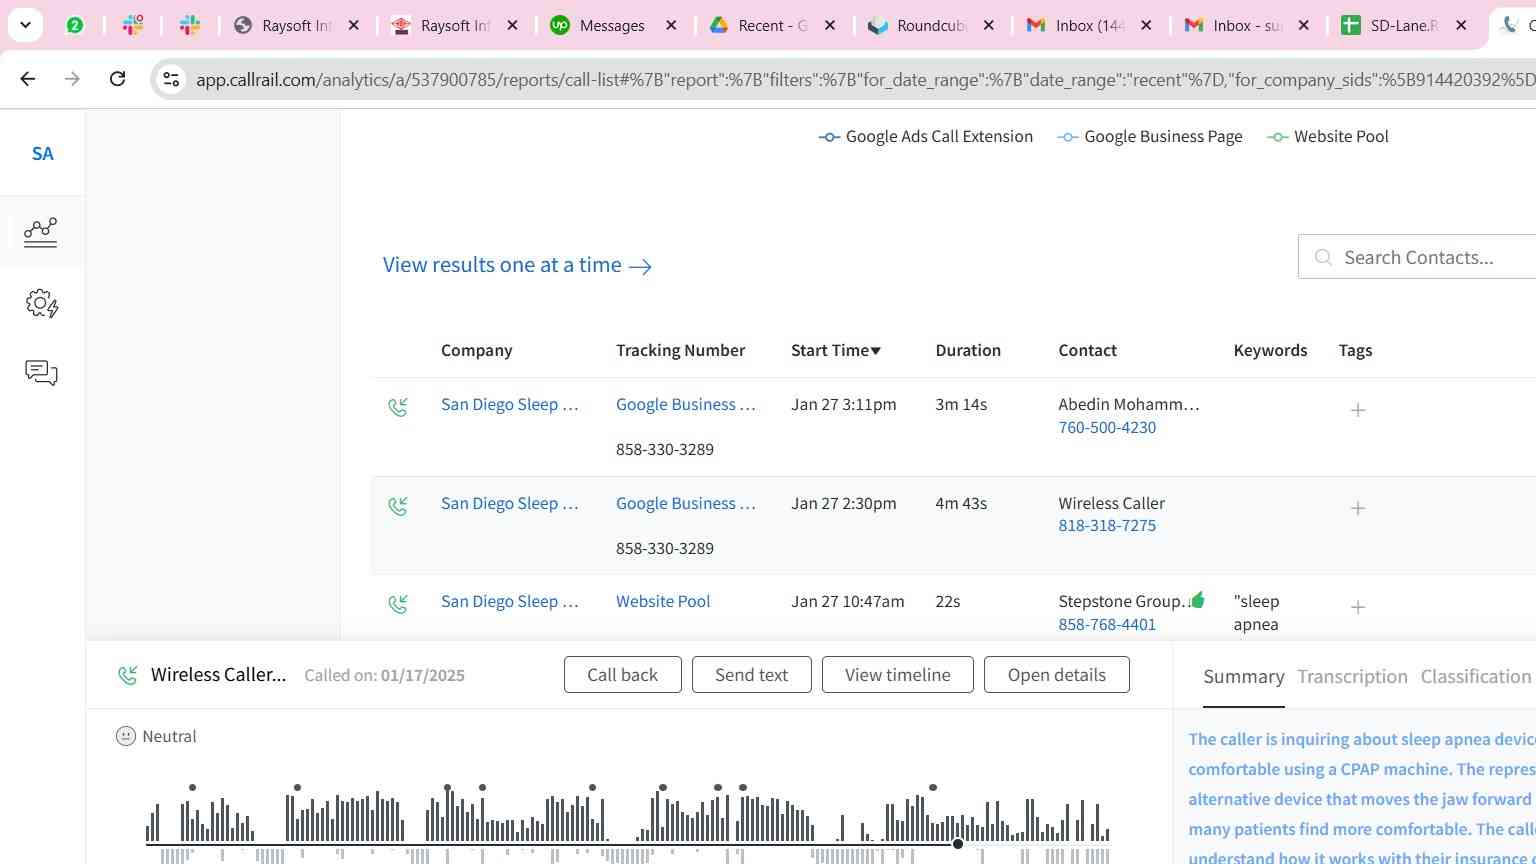This screenshot has width=1536, height=864.
Task: Sort by Start Time column
Action: 836,350
